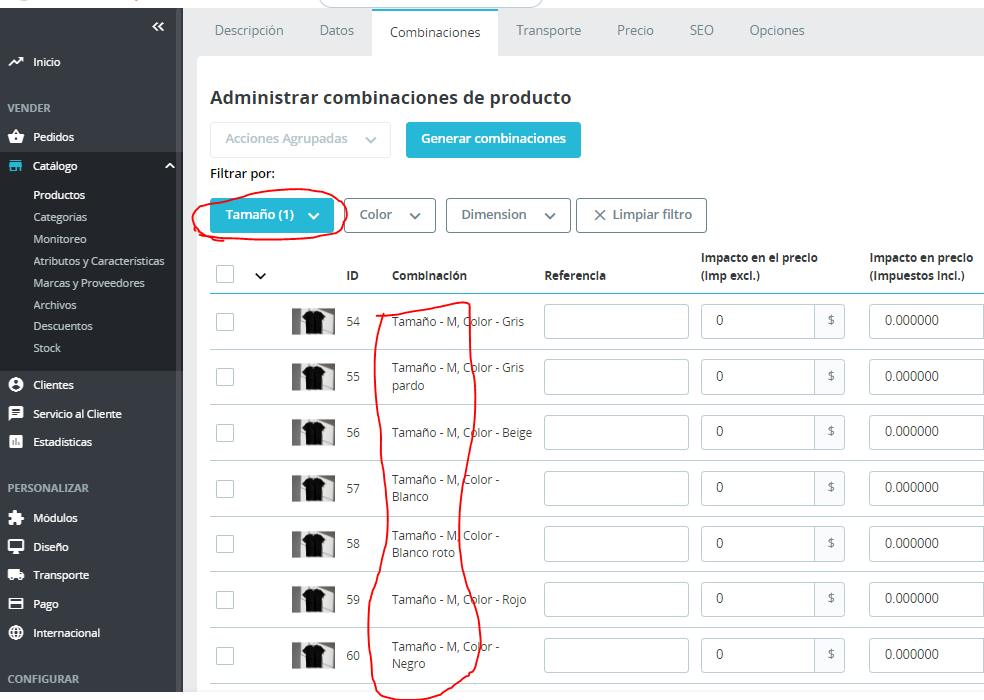This screenshot has height=700, width=984.
Task: Open Categorías in the sidebar
Action: [60, 217]
